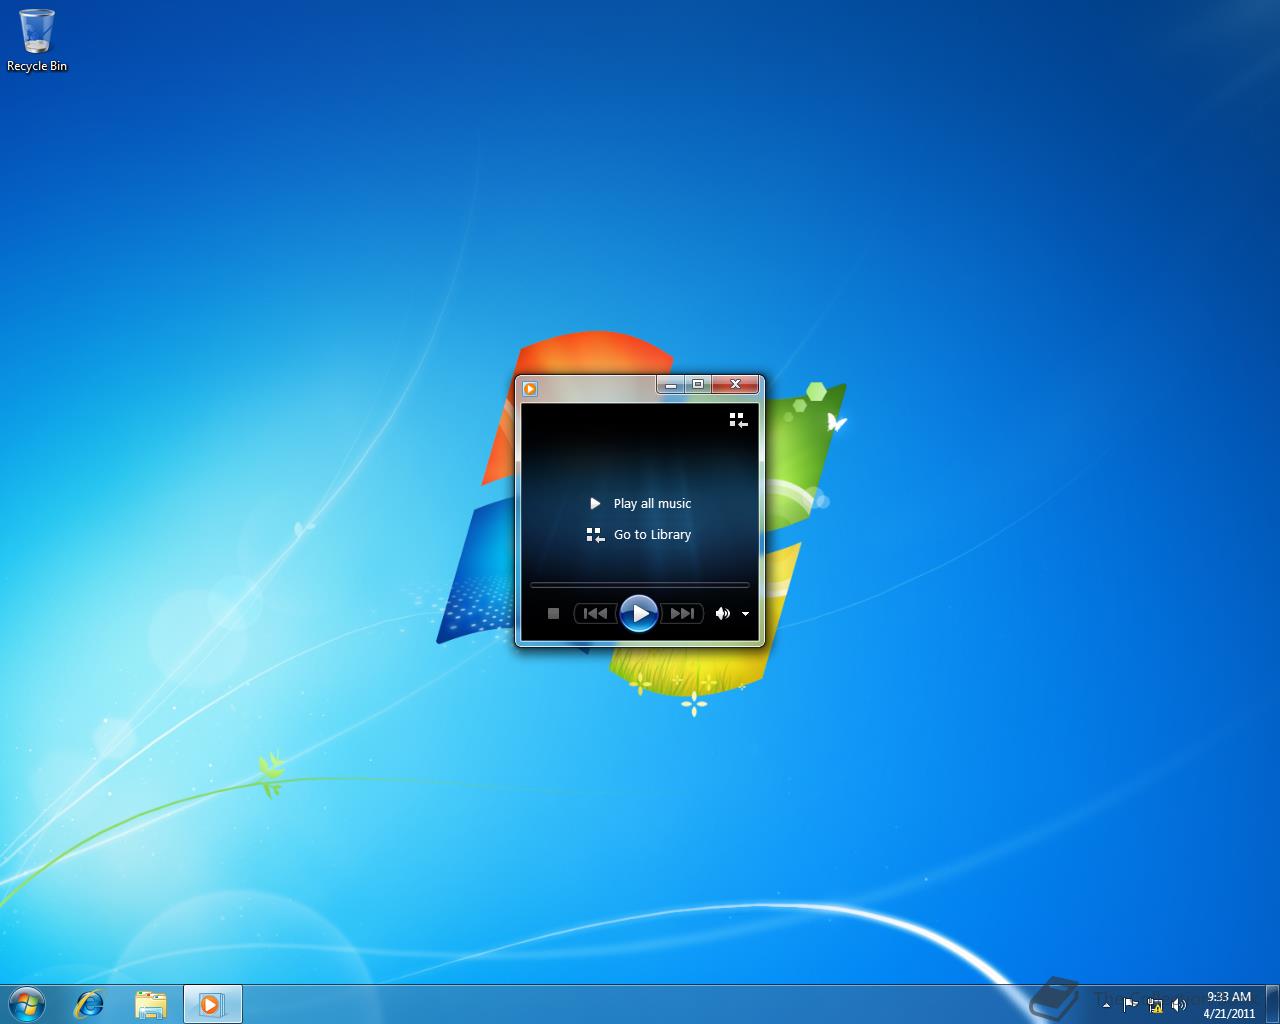
Task: Select the Stop playback icon
Action: click(x=553, y=613)
